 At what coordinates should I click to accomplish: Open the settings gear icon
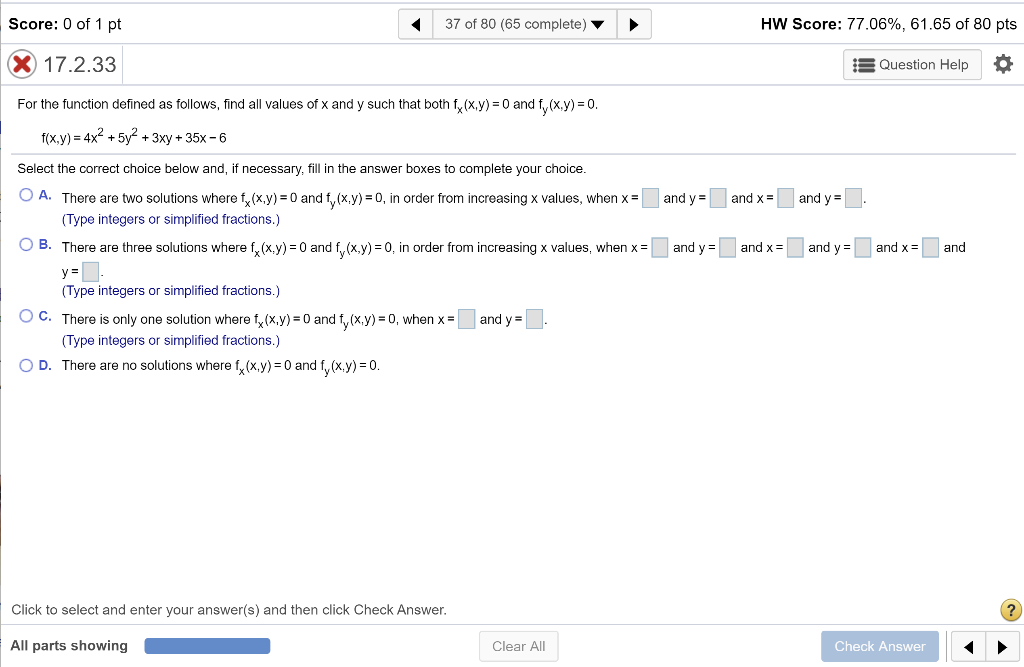[1003, 64]
